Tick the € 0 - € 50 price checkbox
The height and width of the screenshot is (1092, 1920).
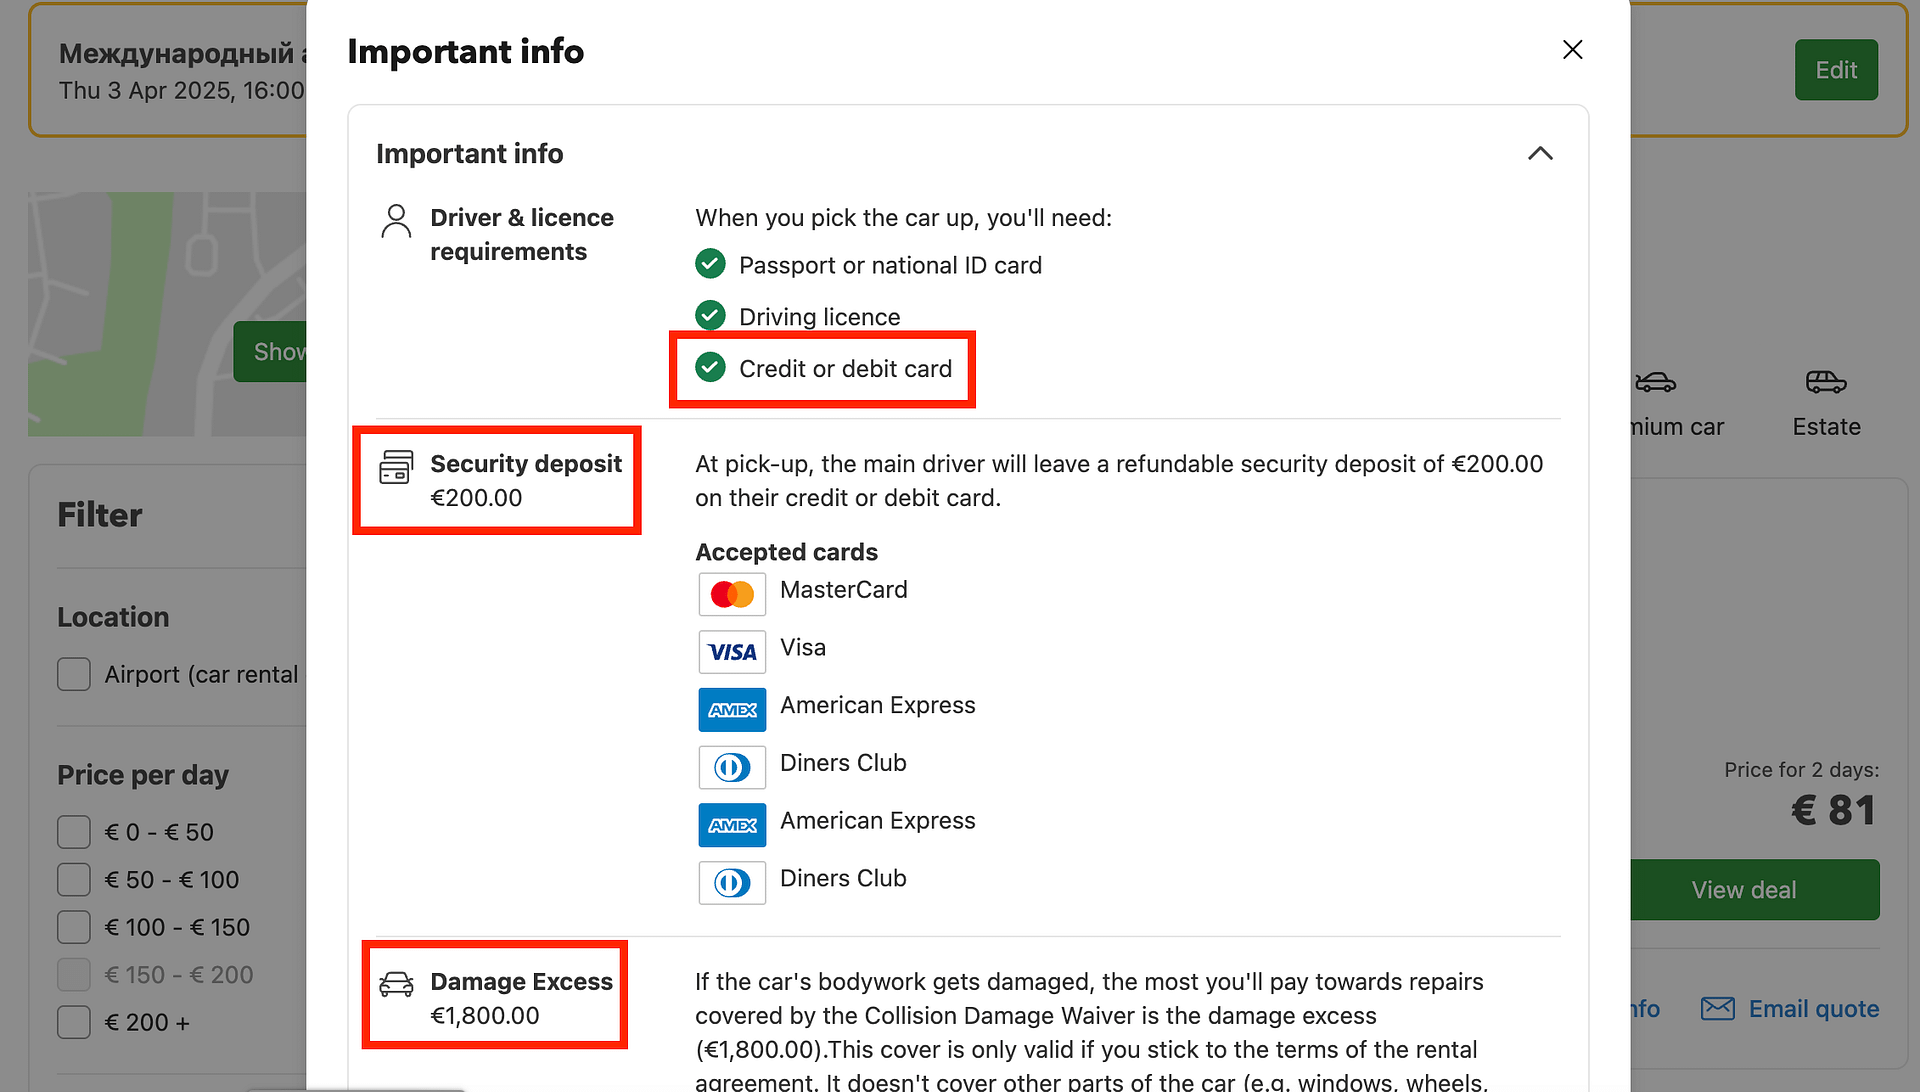click(74, 832)
